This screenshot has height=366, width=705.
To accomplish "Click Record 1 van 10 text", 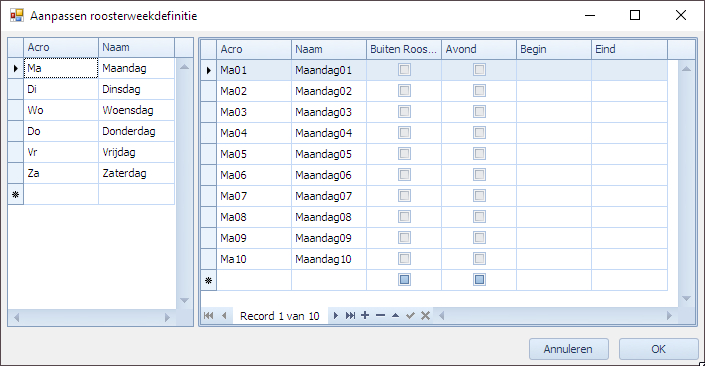I will click(280, 316).
